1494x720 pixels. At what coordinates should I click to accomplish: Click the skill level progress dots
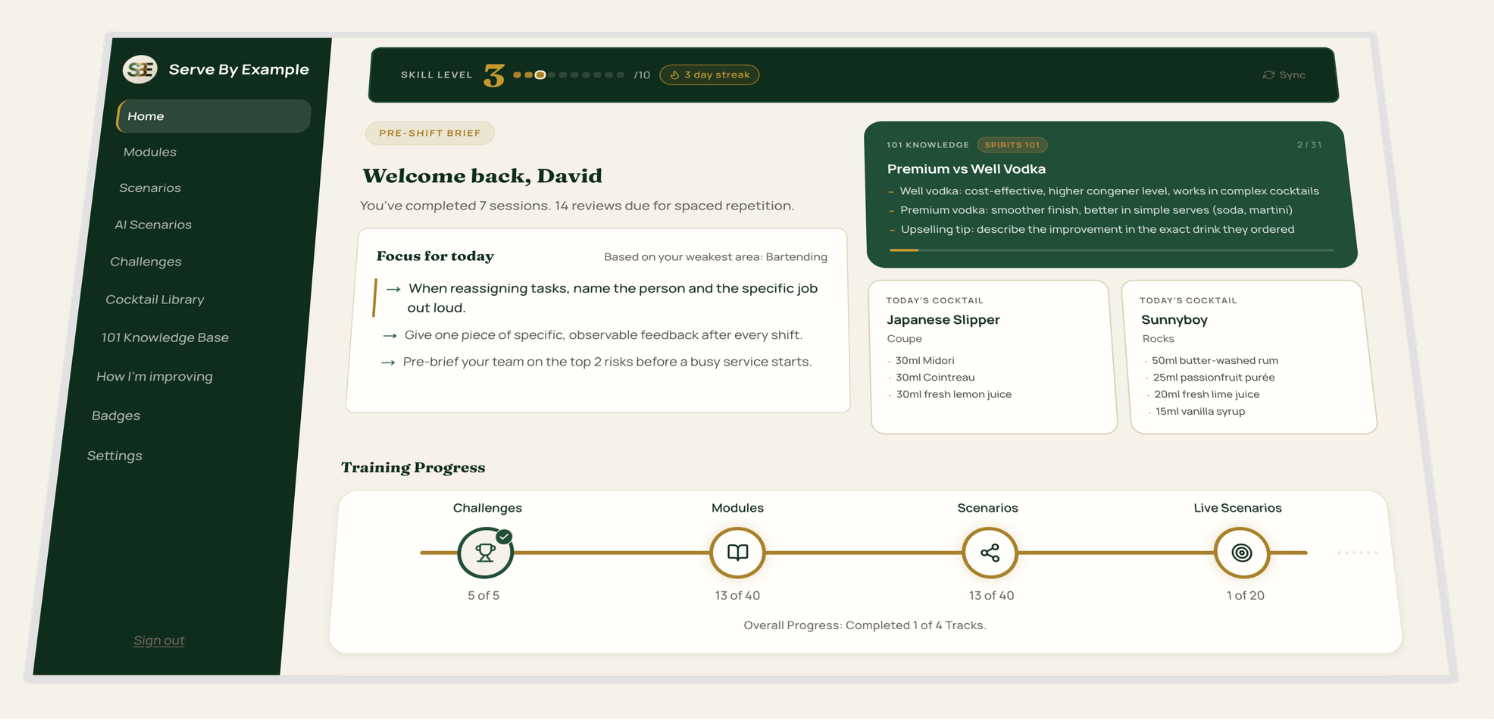point(569,75)
